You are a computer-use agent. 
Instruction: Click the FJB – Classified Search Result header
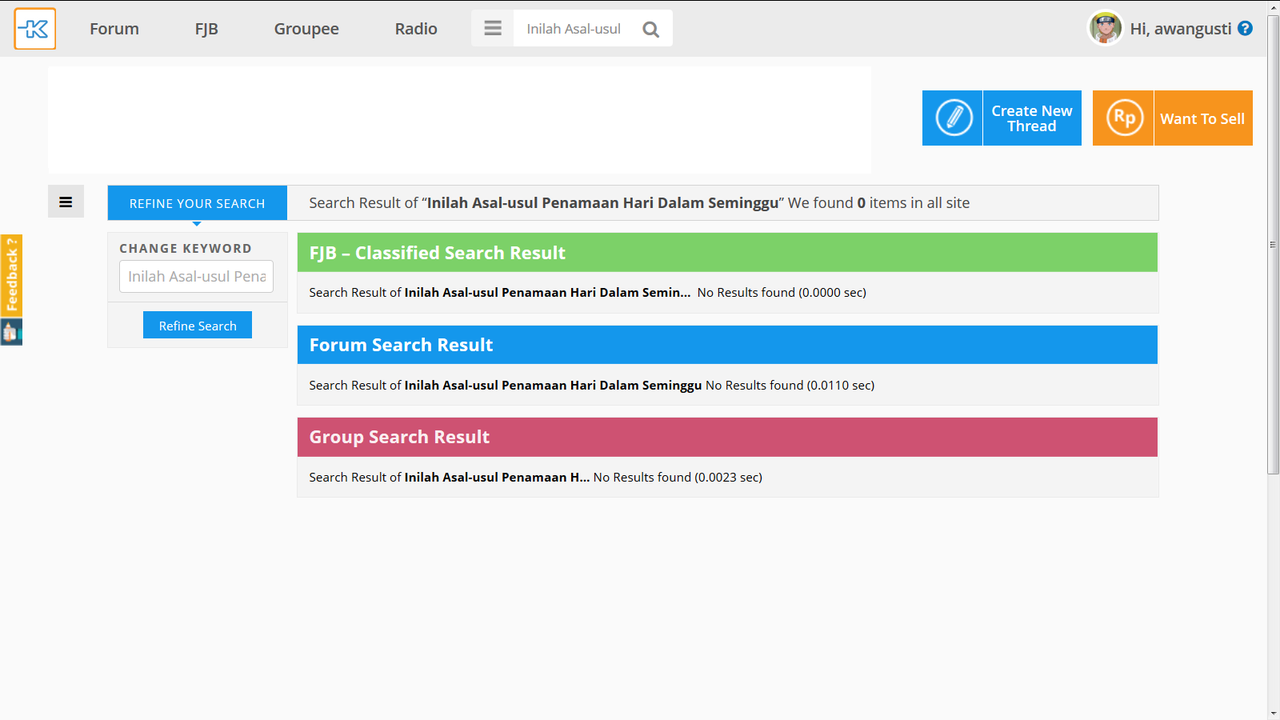pos(727,253)
